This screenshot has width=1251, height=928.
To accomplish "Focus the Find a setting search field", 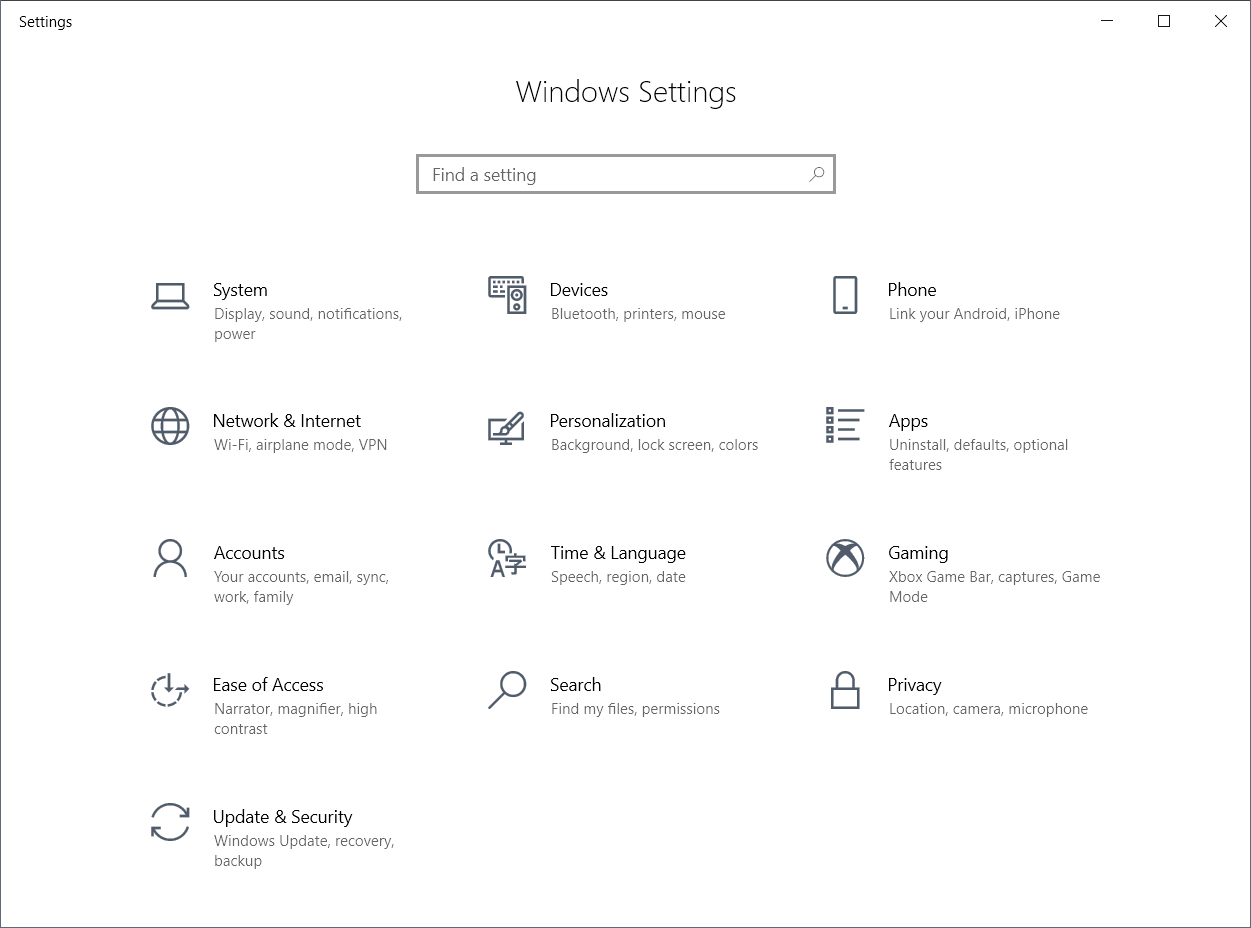I will [x=626, y=174].
